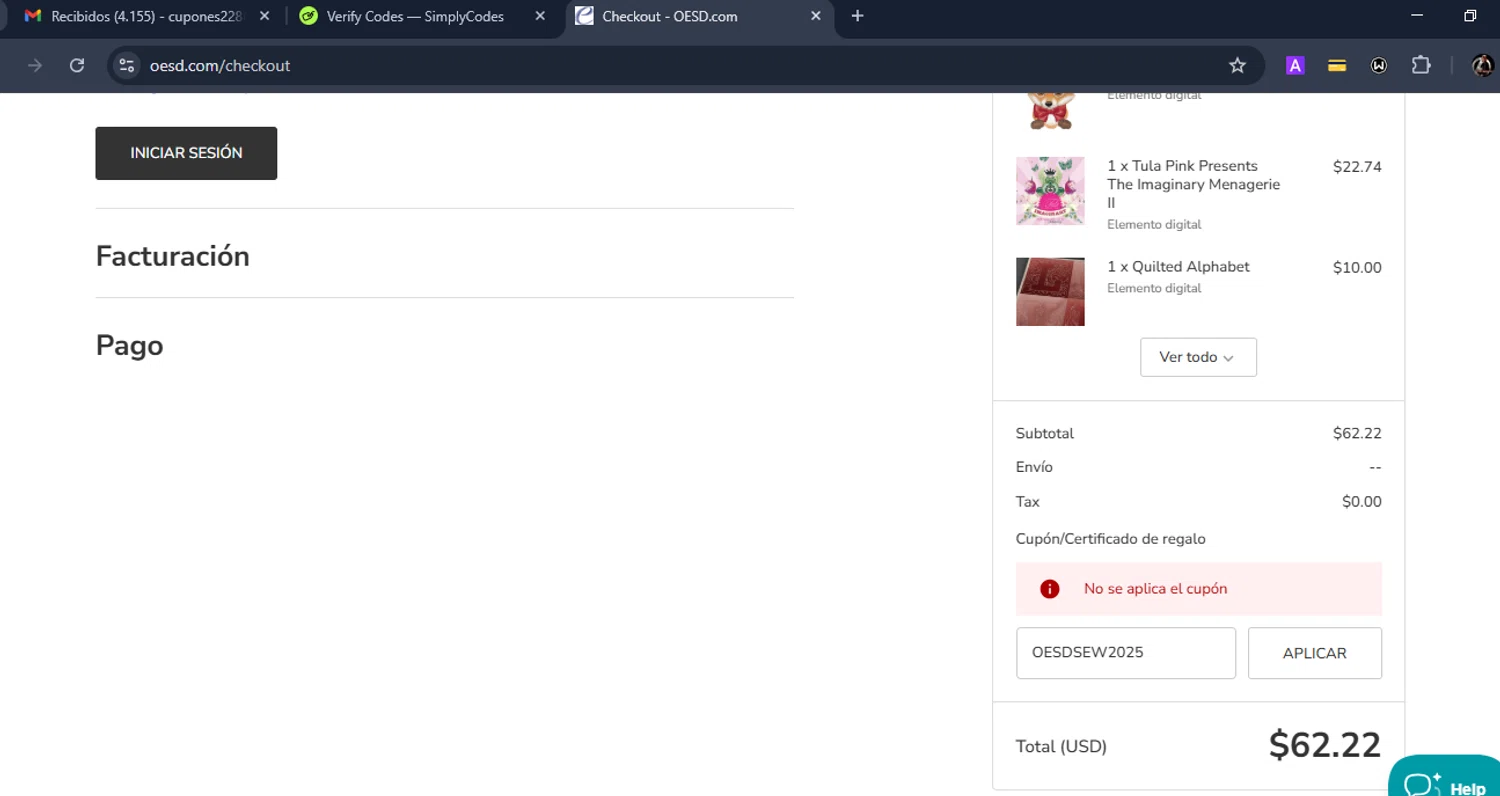Expand the Ver todo items dropdown
Screen dimensions: 1500x796
(1198, 357)
